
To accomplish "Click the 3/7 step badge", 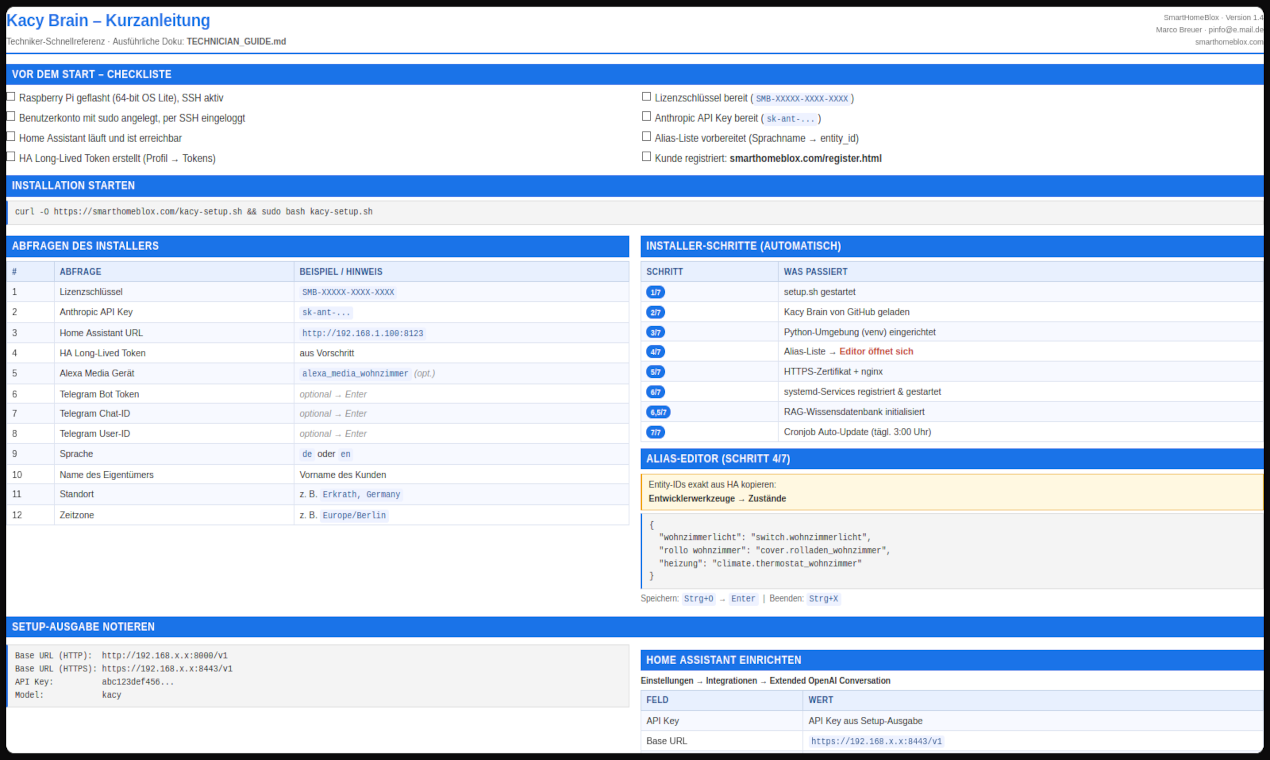I will [x=656, y=332].
